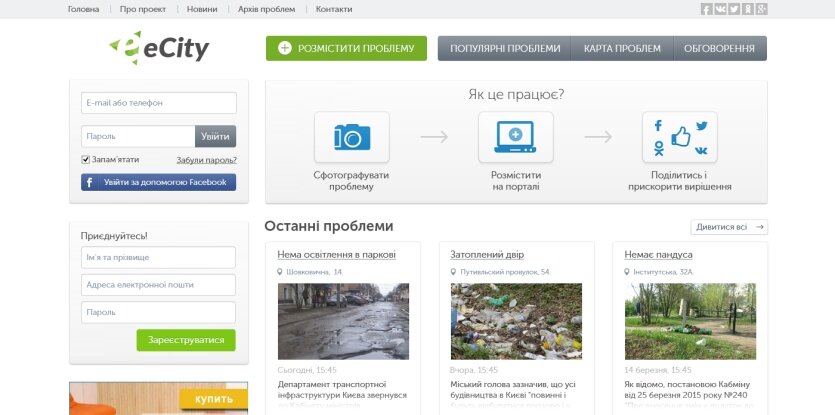Switch to Карта проблем tab

click(x=622, y=48)
